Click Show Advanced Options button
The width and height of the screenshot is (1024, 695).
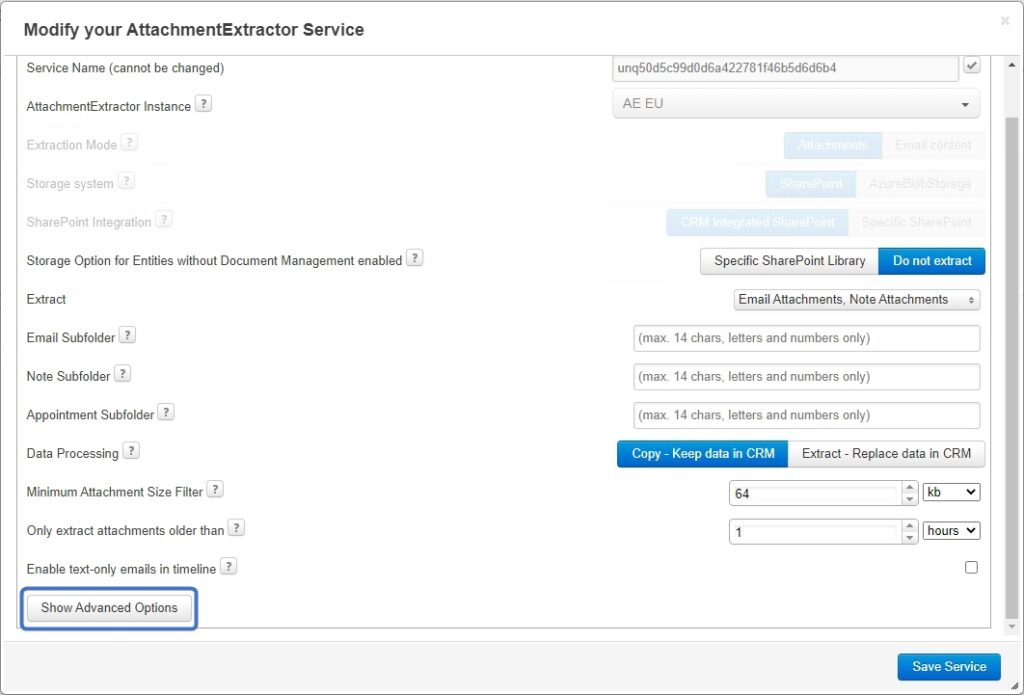109,608
